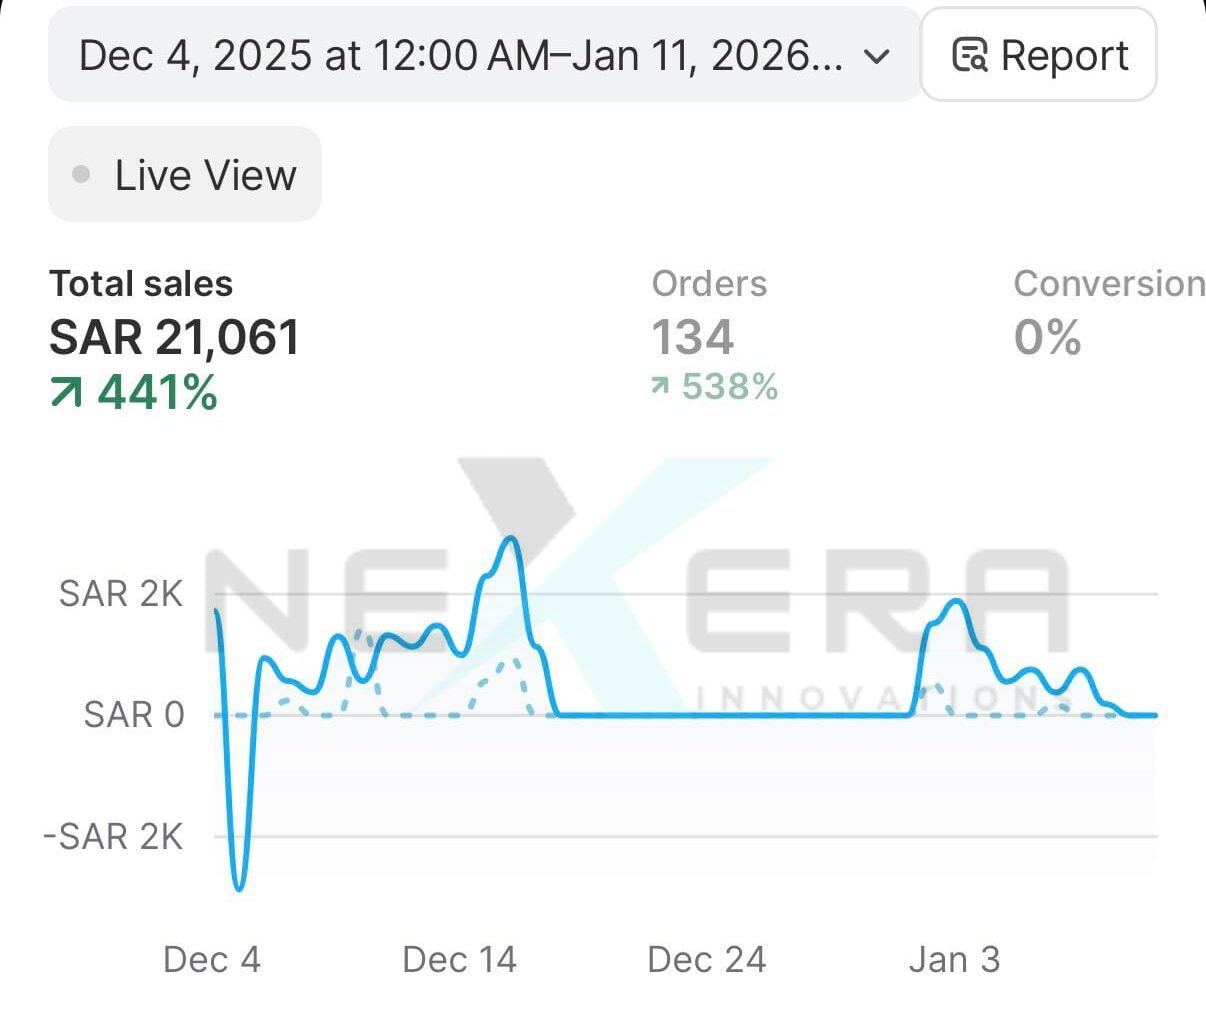Image resolution: width=1206 pixels, height=1015 pixels.
Task: Click the Report magnifier document icon
Action: coord(969,55)
